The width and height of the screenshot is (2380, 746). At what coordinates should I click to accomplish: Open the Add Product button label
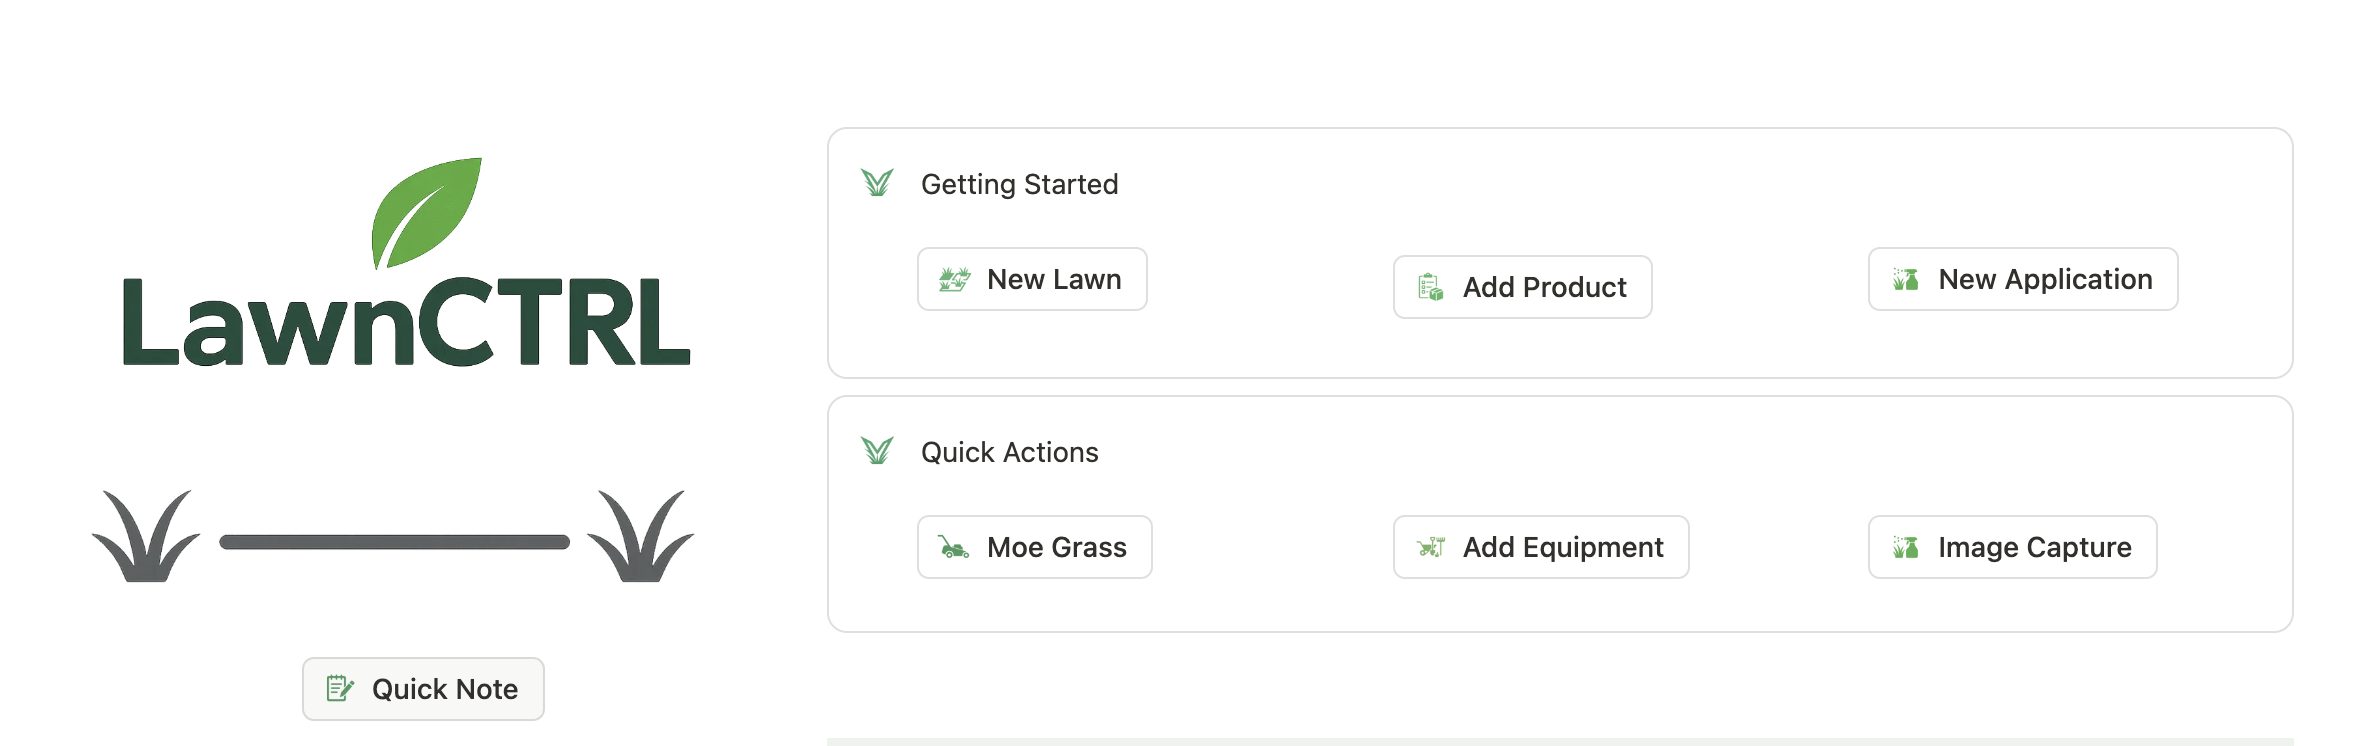(1544, 288)
